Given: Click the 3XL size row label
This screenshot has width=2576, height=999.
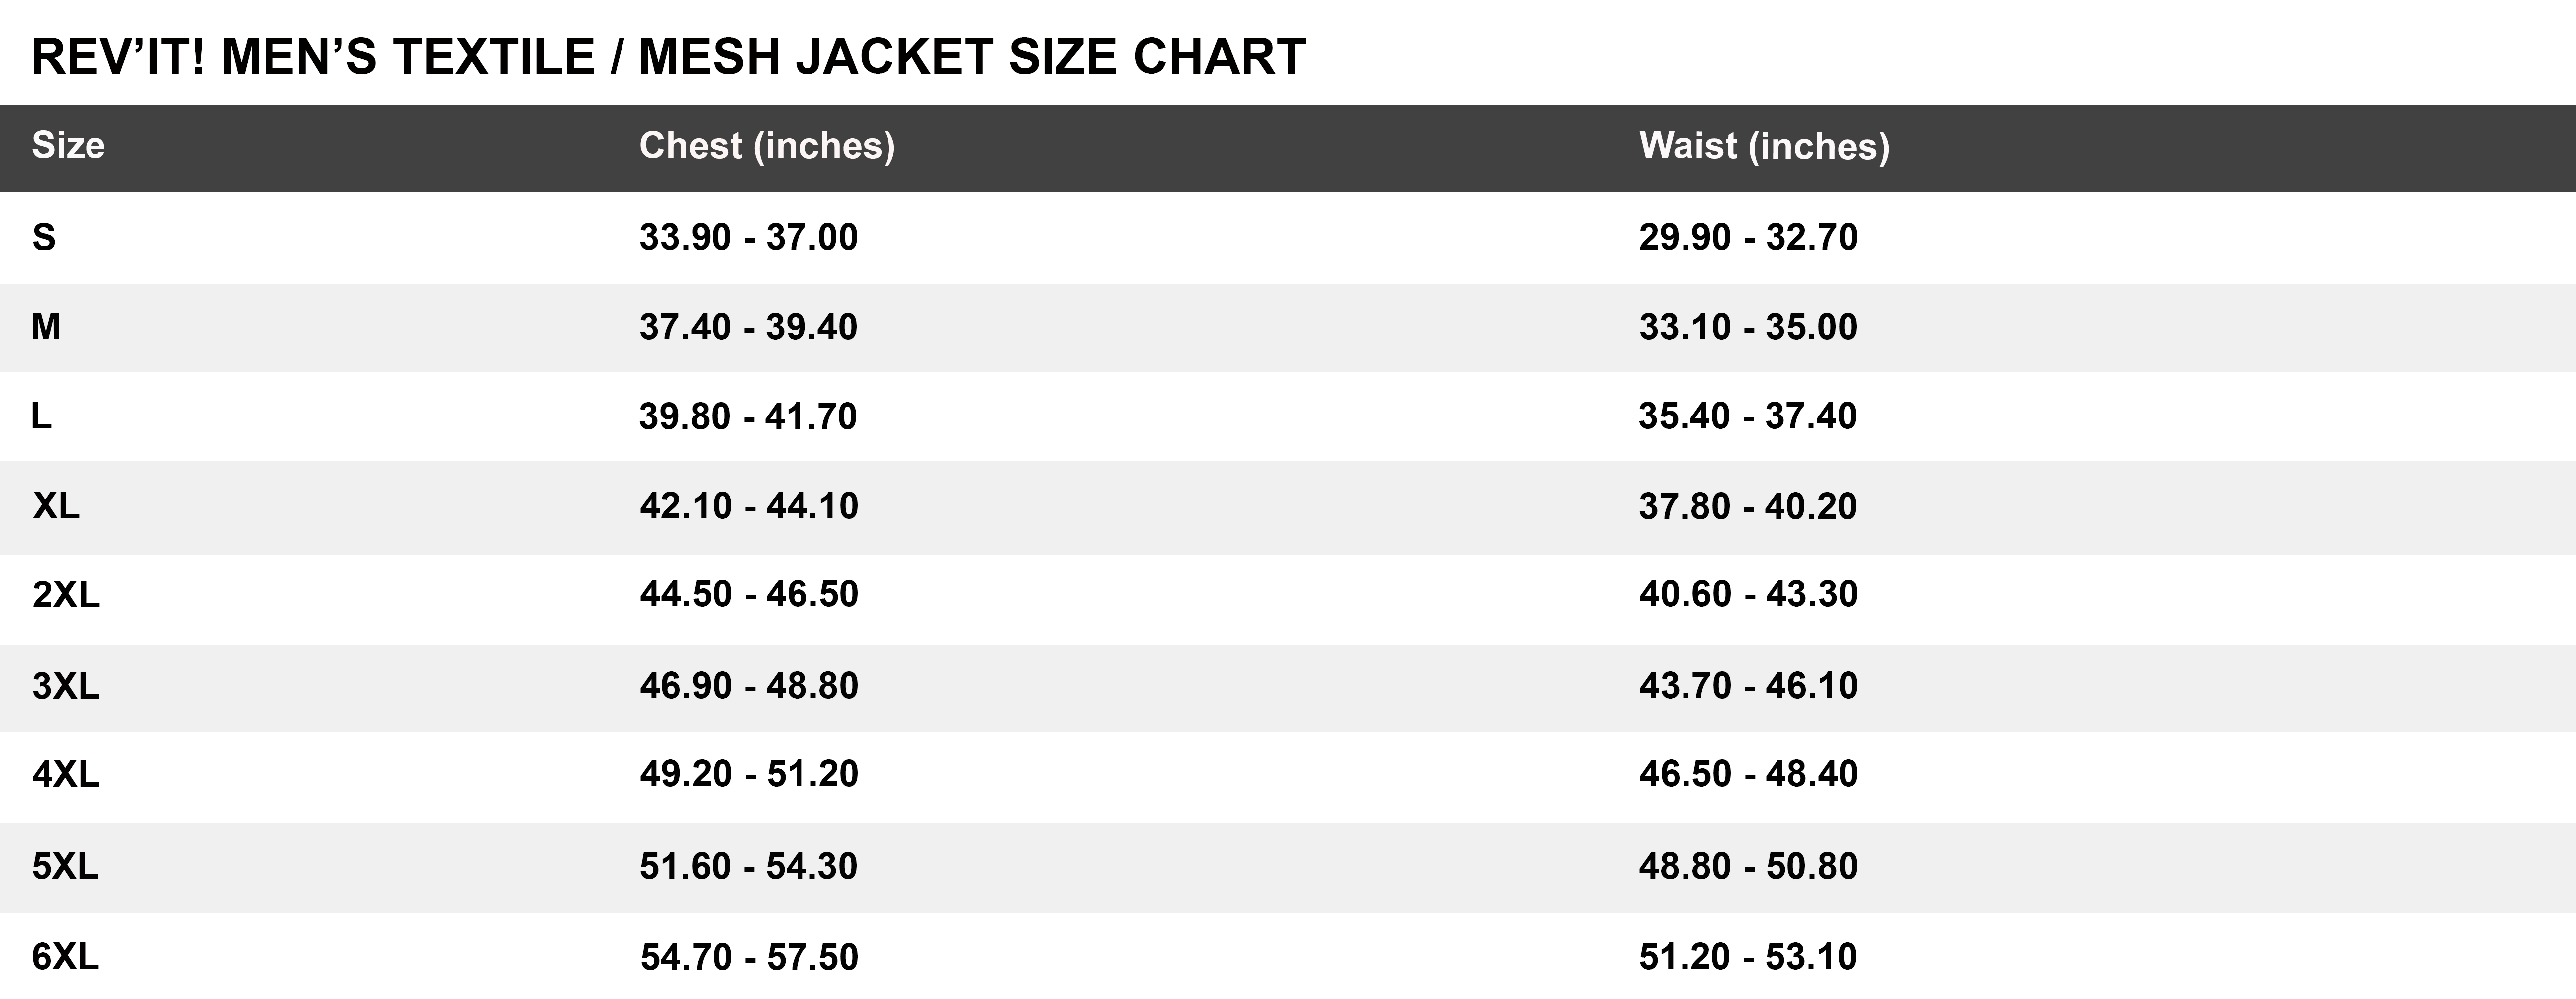Looking at the screenshot, I should tap(66, 686).
